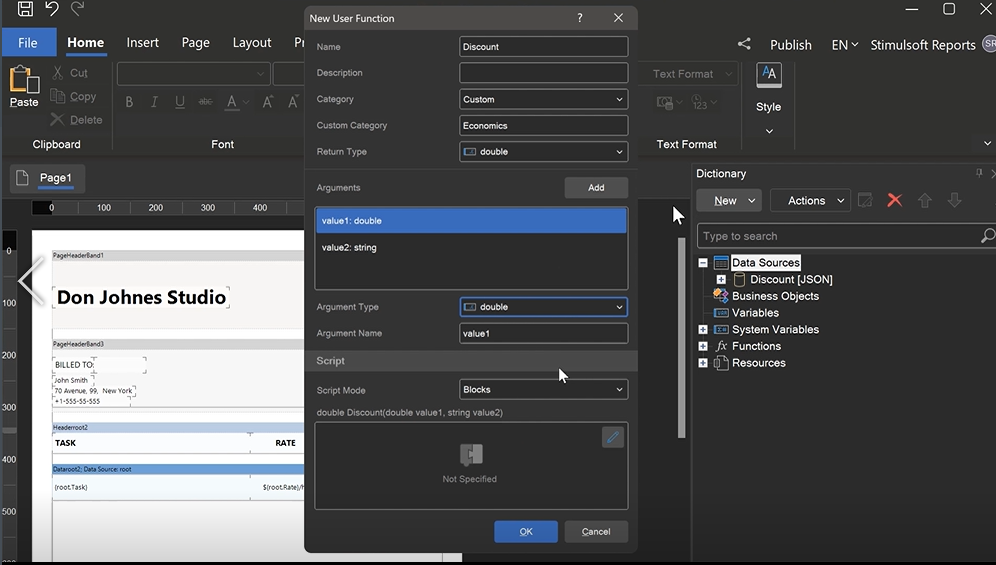Click the script edit pencil icon
This screenshot has width=996, height=565.
point(613,437)
